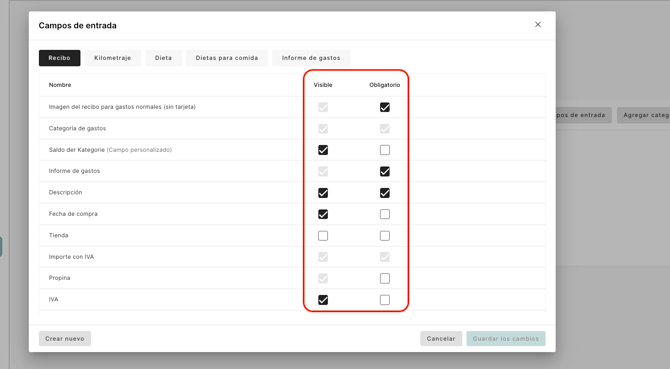The image size is (670, 369).
Task: Check Obligatorio for Tienda
Action: pos(385,236)
